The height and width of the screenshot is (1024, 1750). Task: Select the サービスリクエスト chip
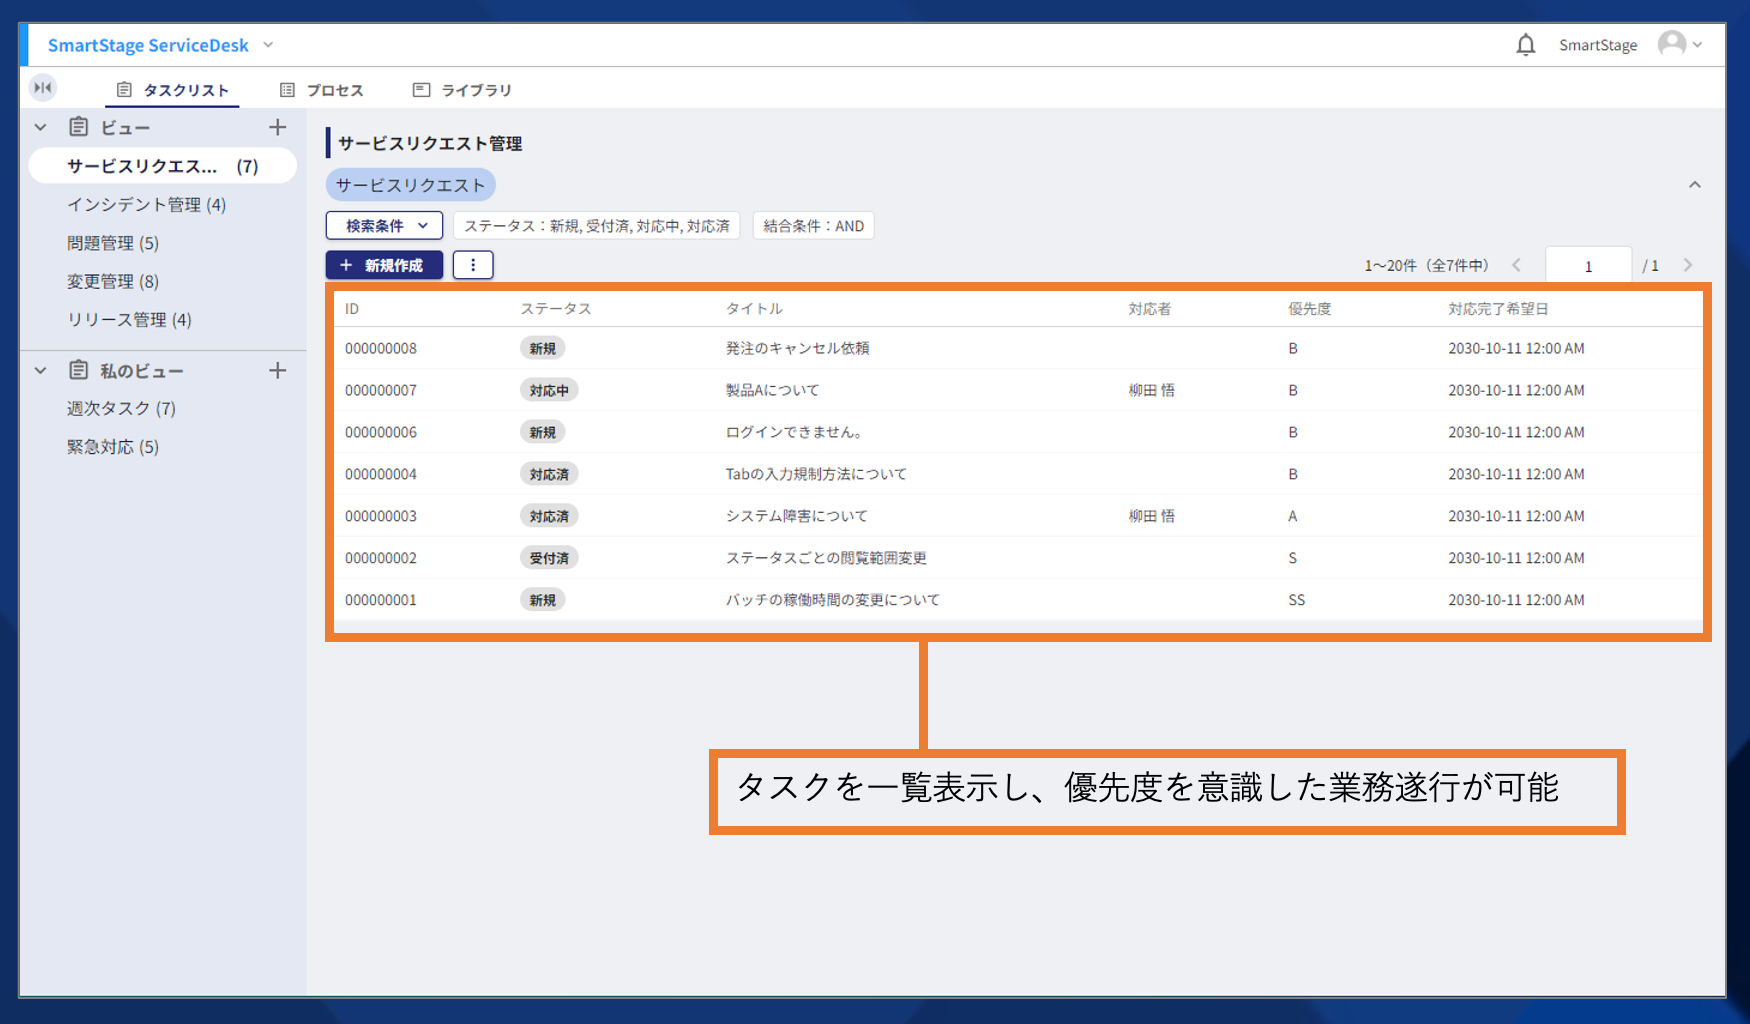[410, 185]
